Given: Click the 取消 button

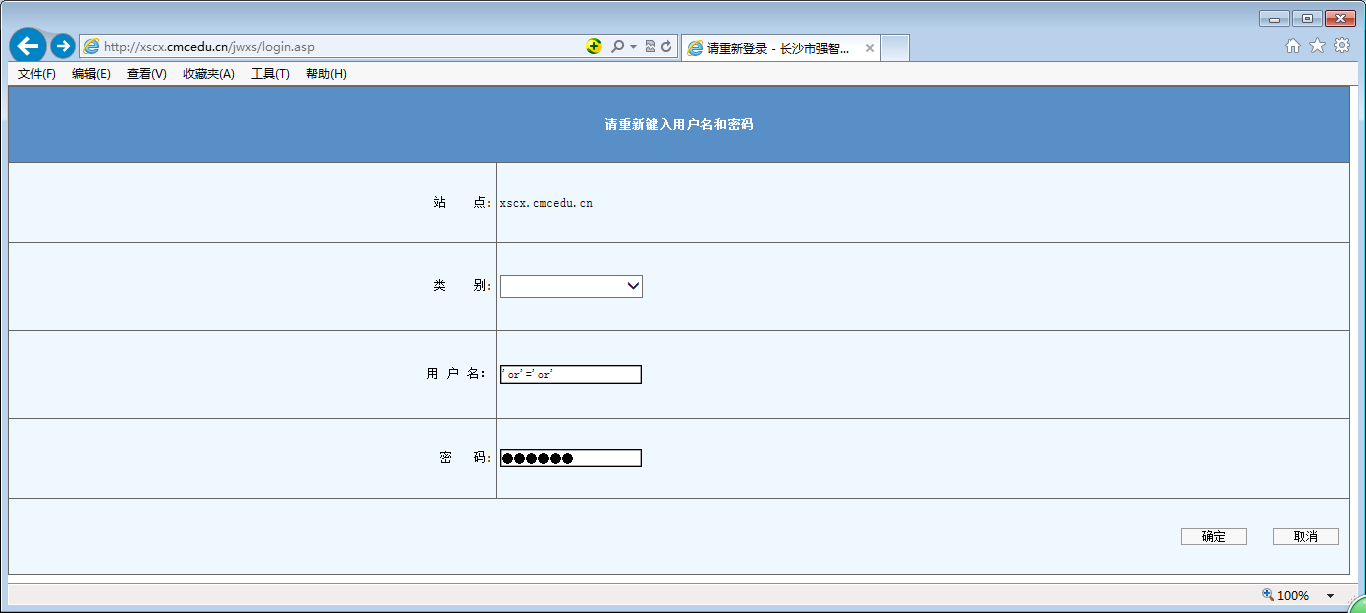Looking at the screenshot, I should coord(1306,537).
